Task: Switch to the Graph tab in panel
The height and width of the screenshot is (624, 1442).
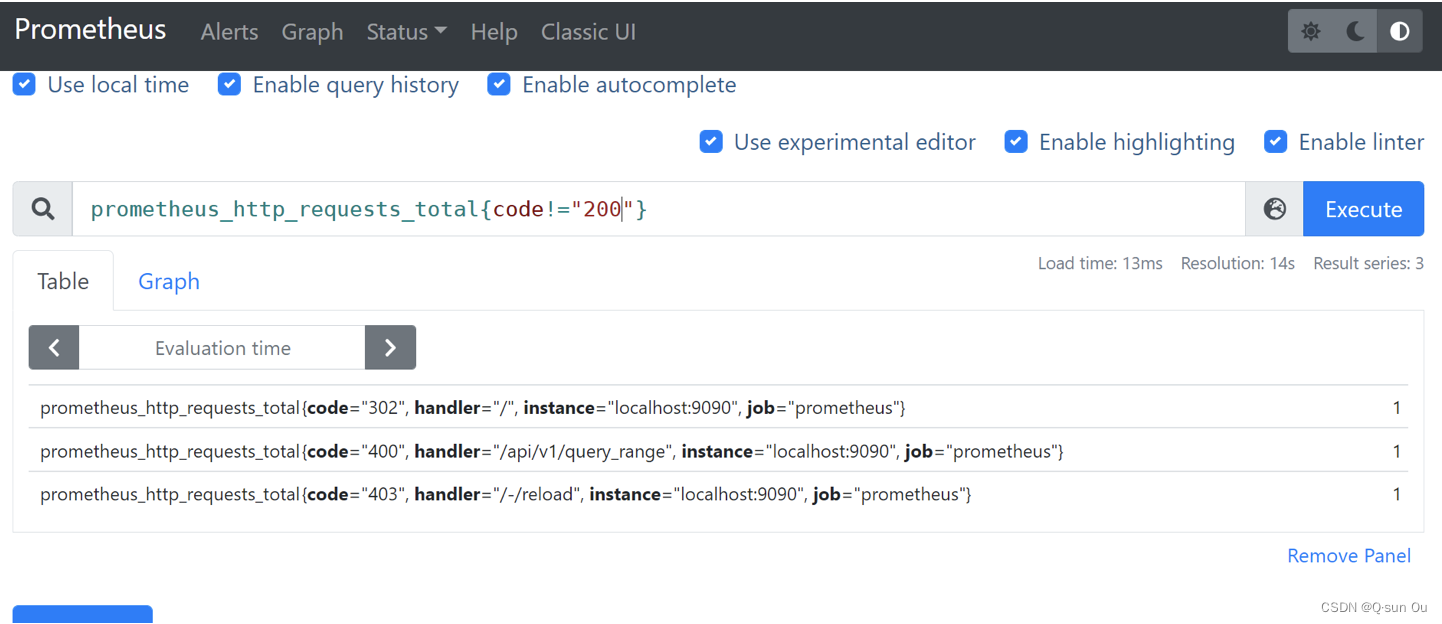Action: click(x=169, y=281)
